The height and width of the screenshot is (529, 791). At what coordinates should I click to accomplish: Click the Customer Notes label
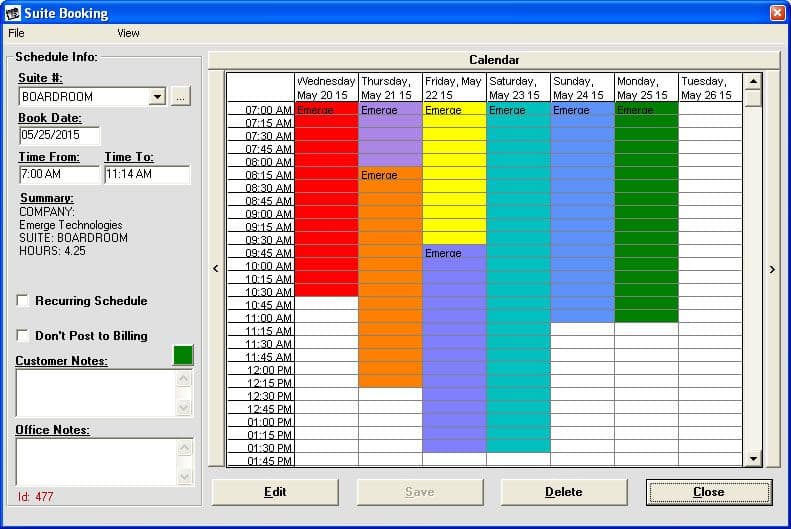coord(62,361)
